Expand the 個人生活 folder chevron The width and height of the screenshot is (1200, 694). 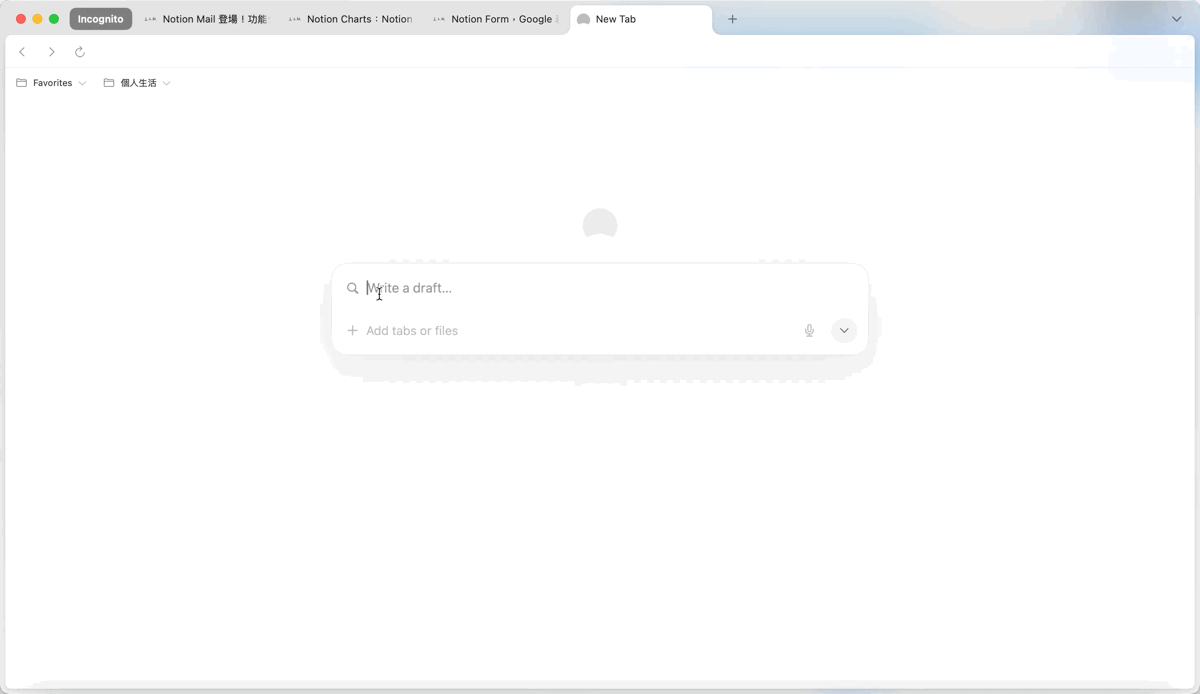tap(166, 83)
